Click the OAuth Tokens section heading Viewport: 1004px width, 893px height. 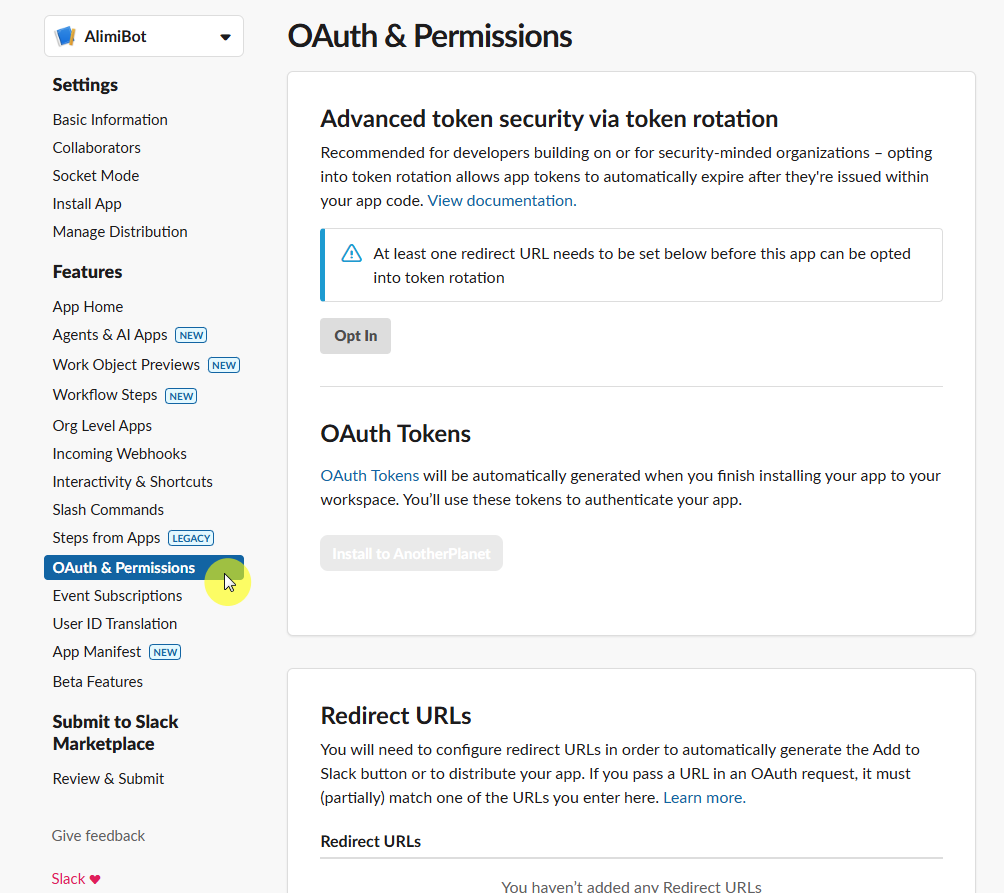[396, 434]
